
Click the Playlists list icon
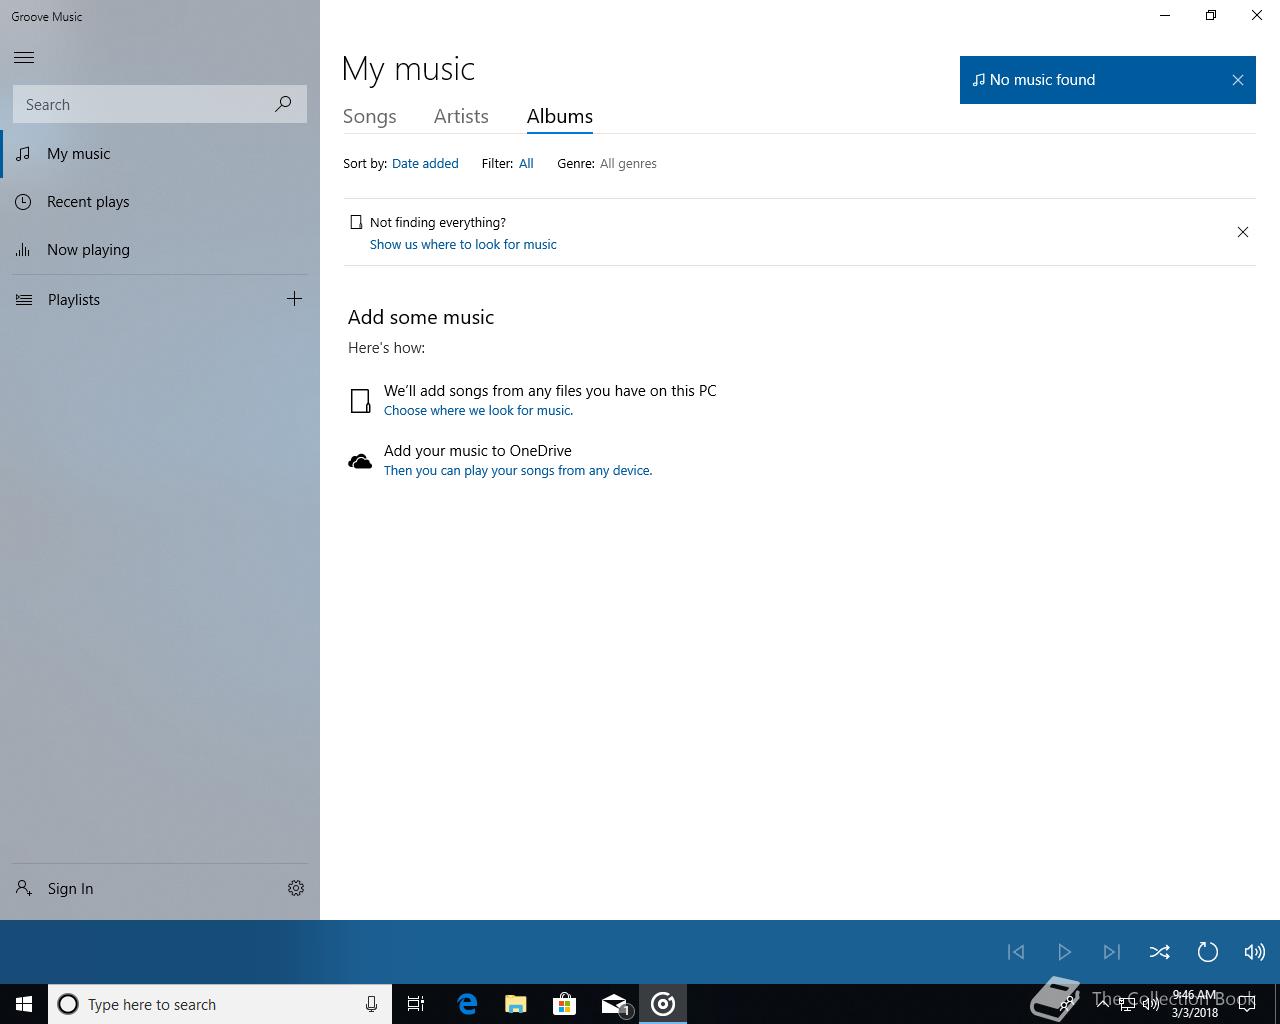(x=24, y=299)
